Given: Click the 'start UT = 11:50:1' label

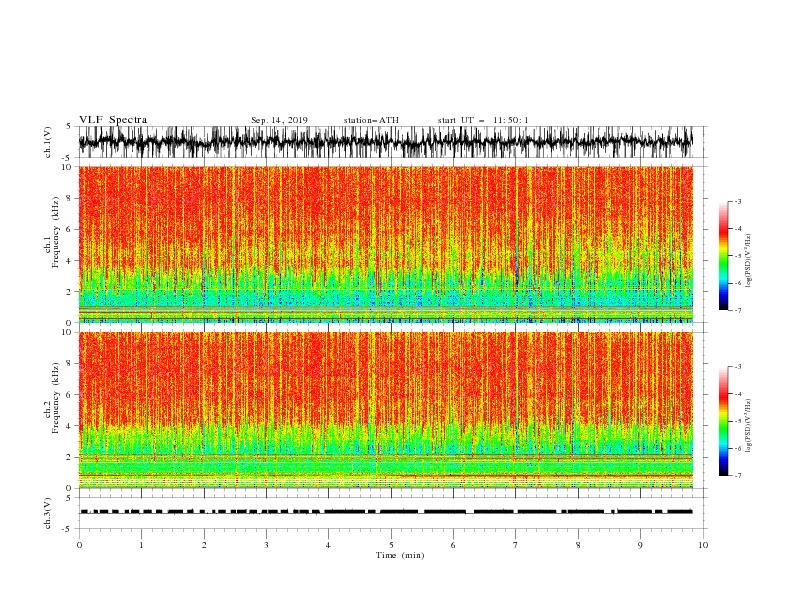Looking at the screenshot, I should 483,120.
